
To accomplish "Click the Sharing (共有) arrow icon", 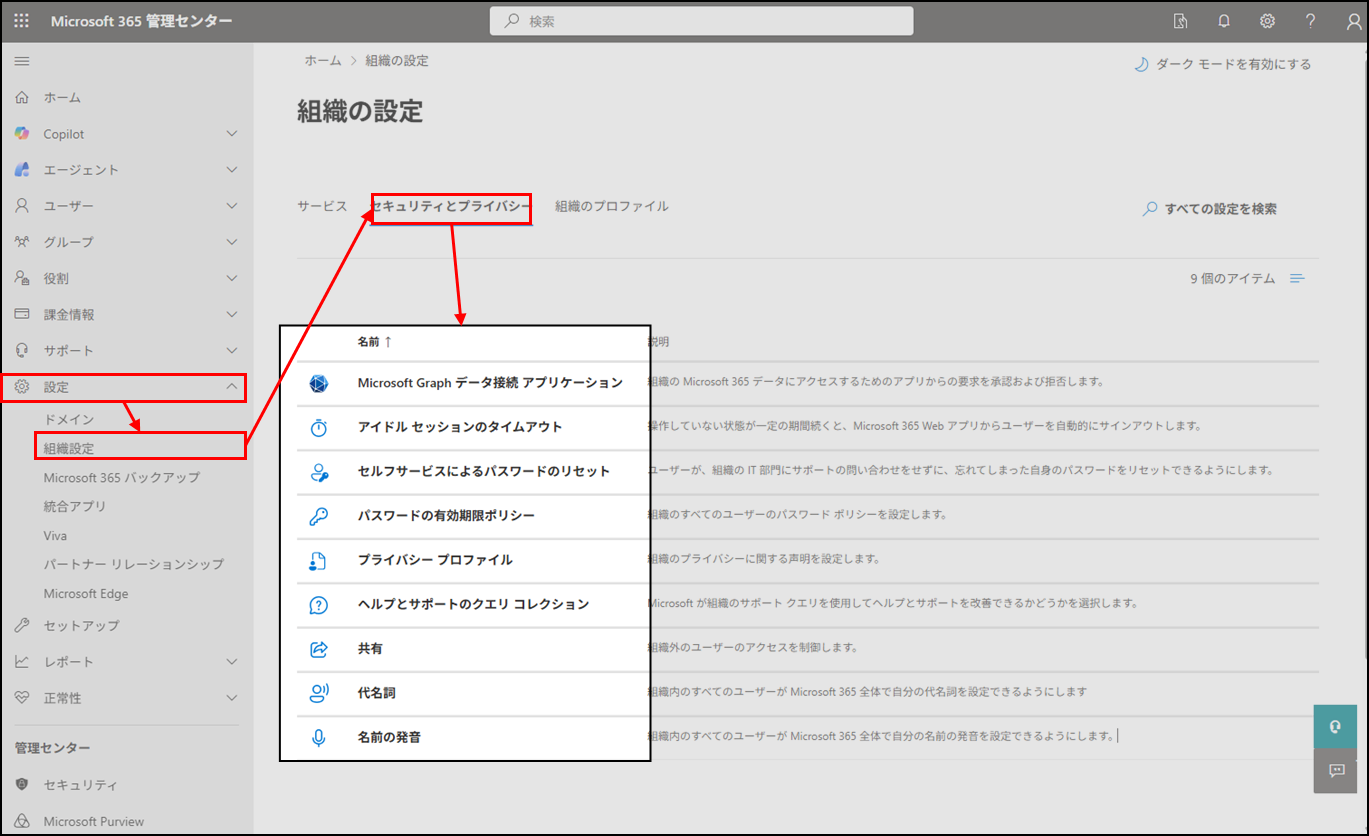I will [319, 649].
